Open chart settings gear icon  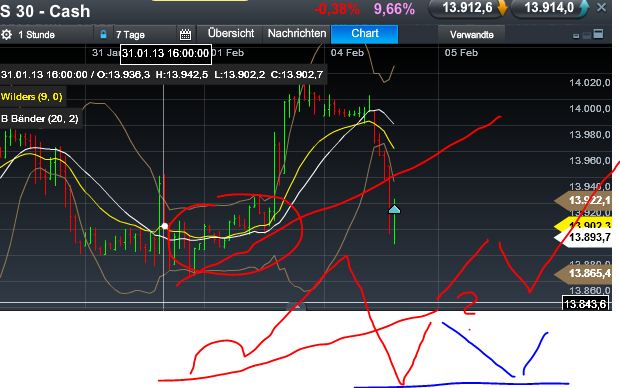6,35
